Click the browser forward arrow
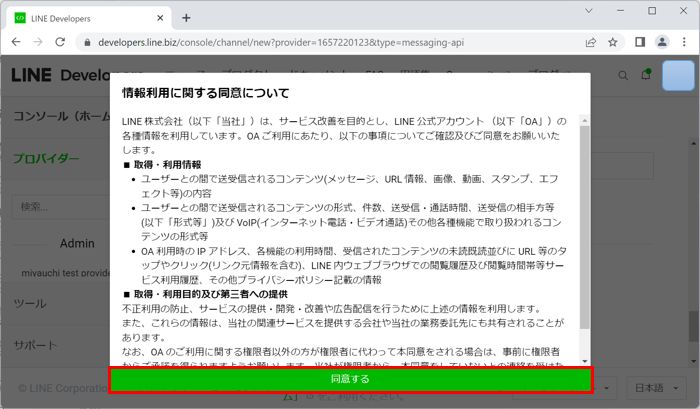The image size is (700, 409). 38,42
